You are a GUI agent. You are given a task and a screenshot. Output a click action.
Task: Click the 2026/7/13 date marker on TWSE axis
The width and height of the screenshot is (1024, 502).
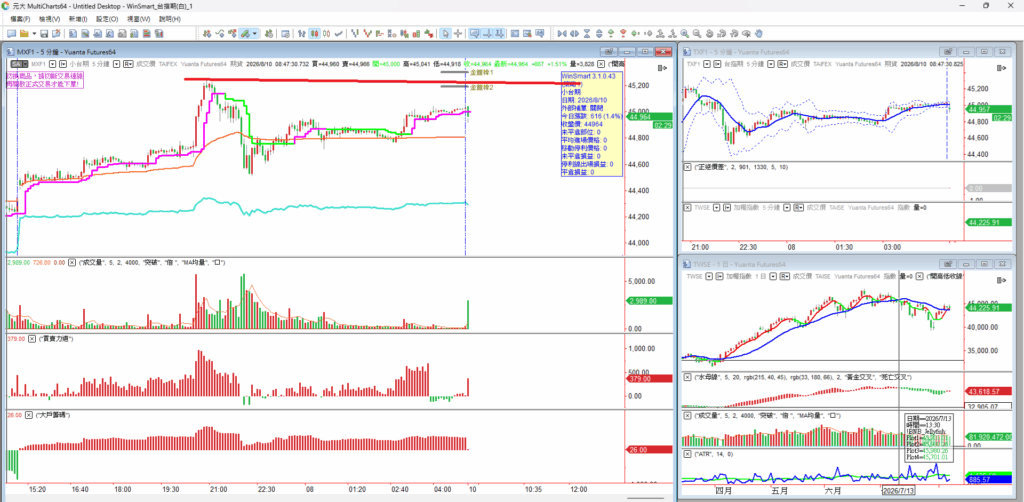pyautogui.click(x=899, y=489)
